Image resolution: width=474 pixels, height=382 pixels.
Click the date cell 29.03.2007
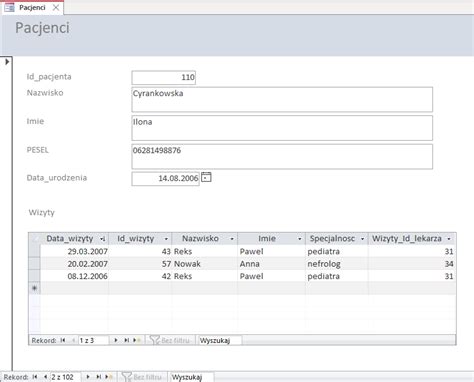pyautogui.click(x=75, y=251)
